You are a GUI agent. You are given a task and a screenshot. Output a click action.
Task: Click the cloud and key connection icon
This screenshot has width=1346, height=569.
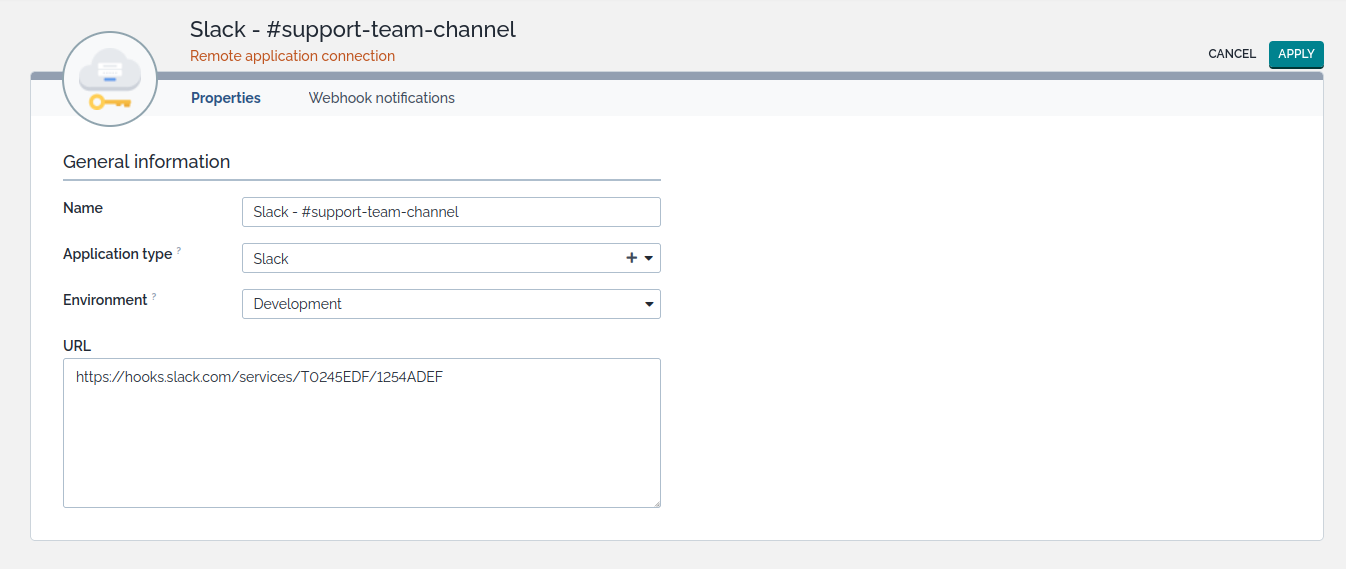click(x=110, y=79)
